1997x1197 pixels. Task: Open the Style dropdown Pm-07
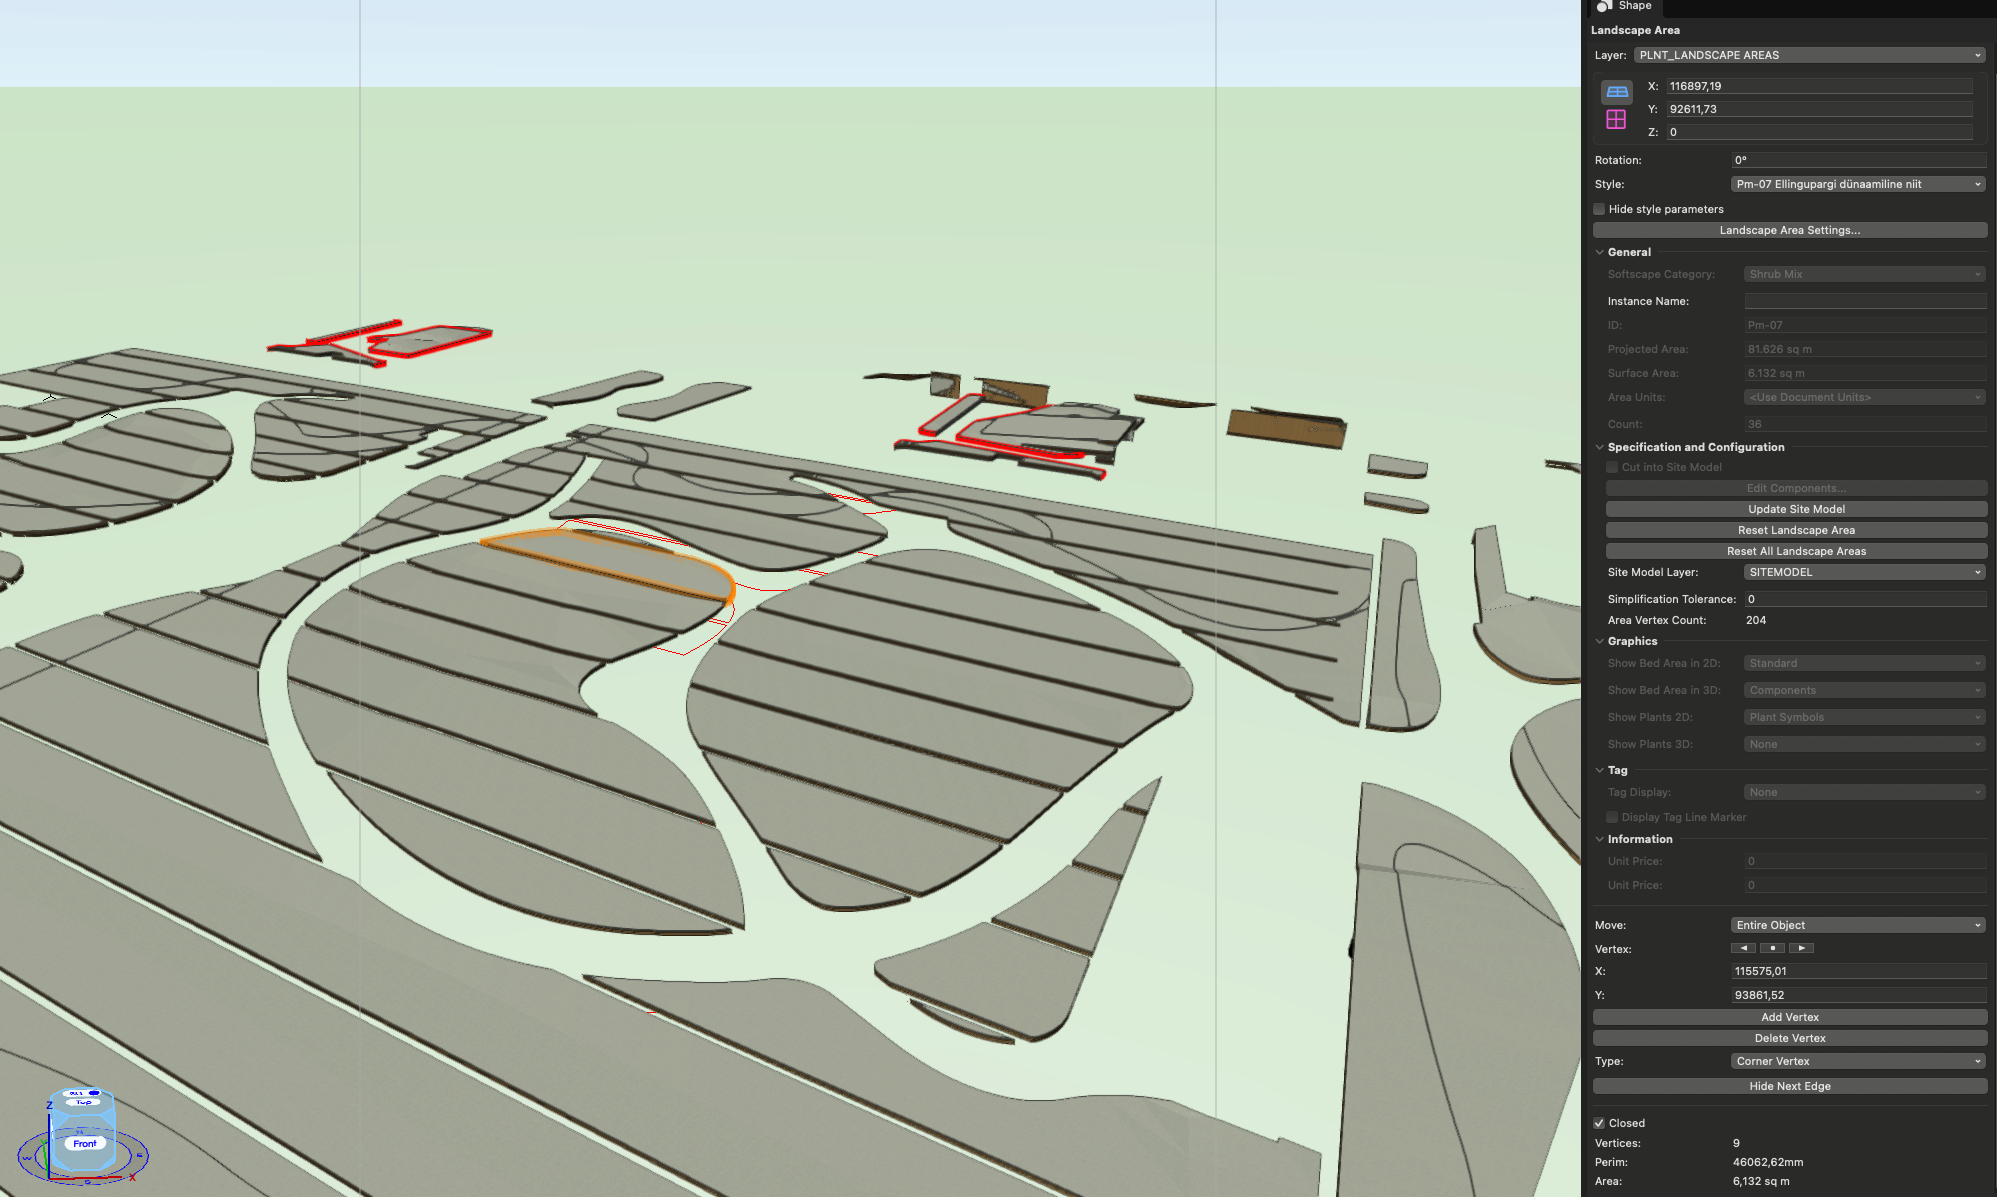pyautogui.click(x=1857, y=184)
